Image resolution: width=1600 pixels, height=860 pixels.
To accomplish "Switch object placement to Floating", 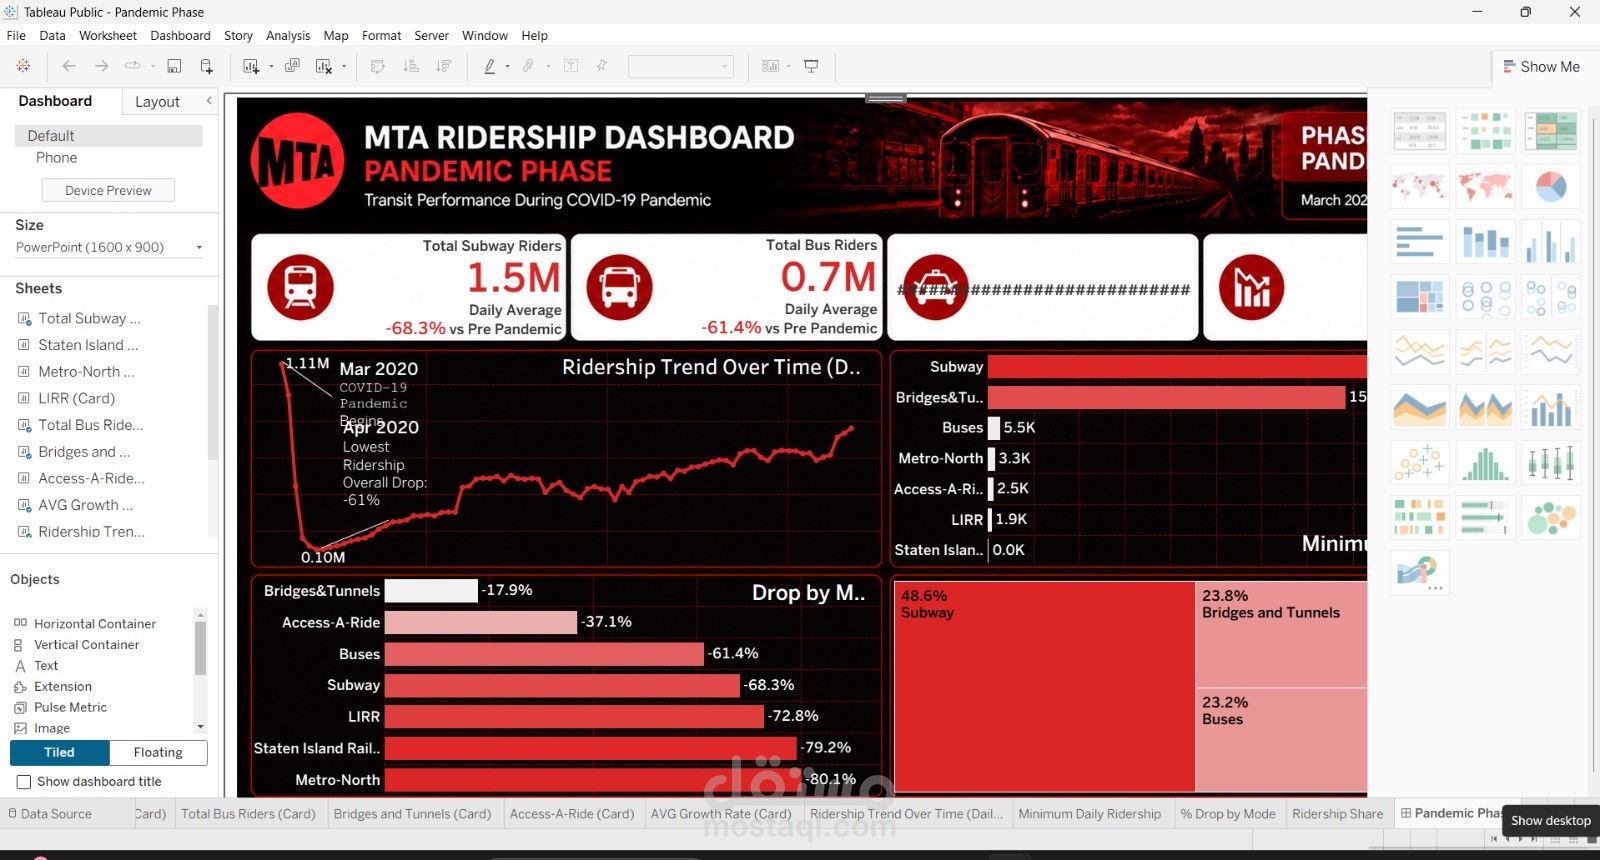I will pos(158,752).
